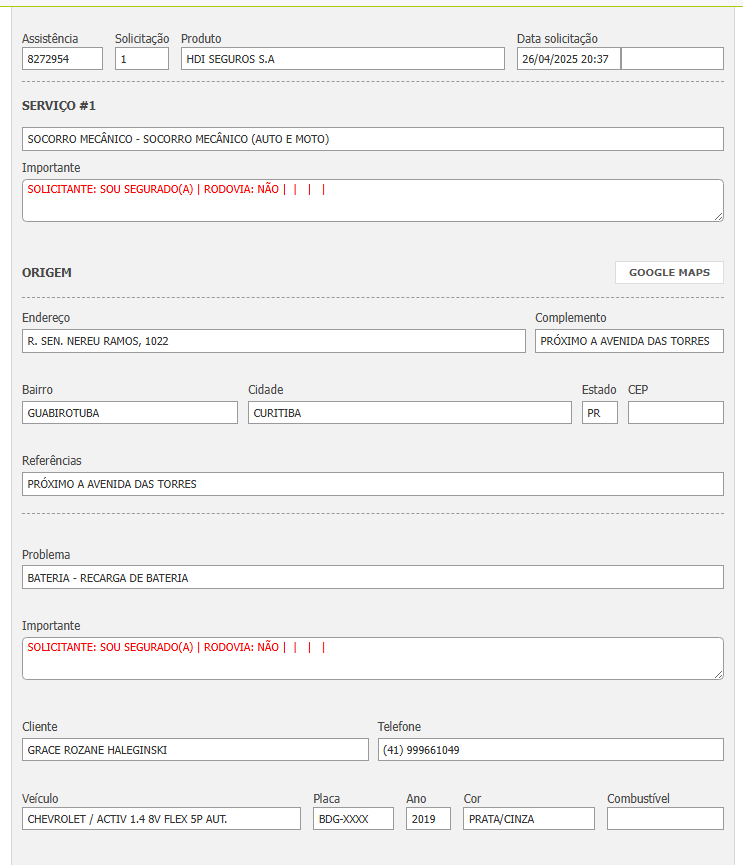Open the Google Maps button
This screenshot has width=743, height=865.
coord(669,273)
